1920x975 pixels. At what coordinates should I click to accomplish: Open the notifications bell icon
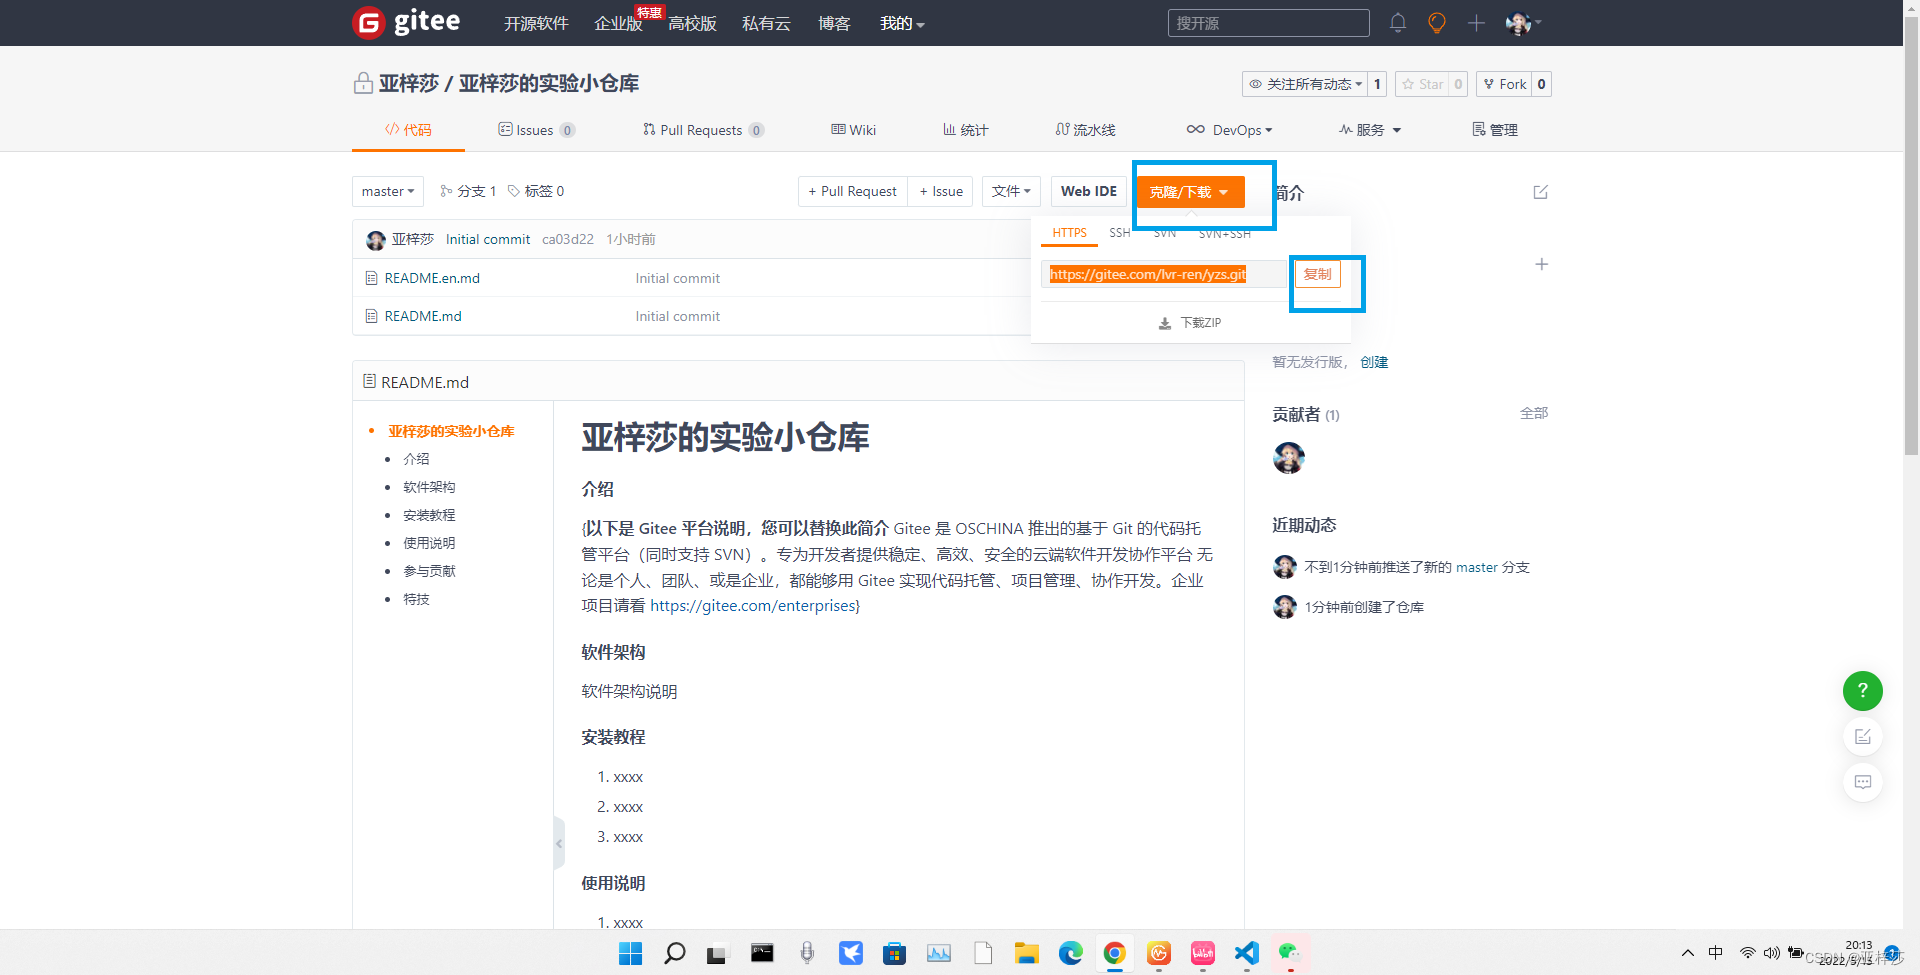(1398, 22)
